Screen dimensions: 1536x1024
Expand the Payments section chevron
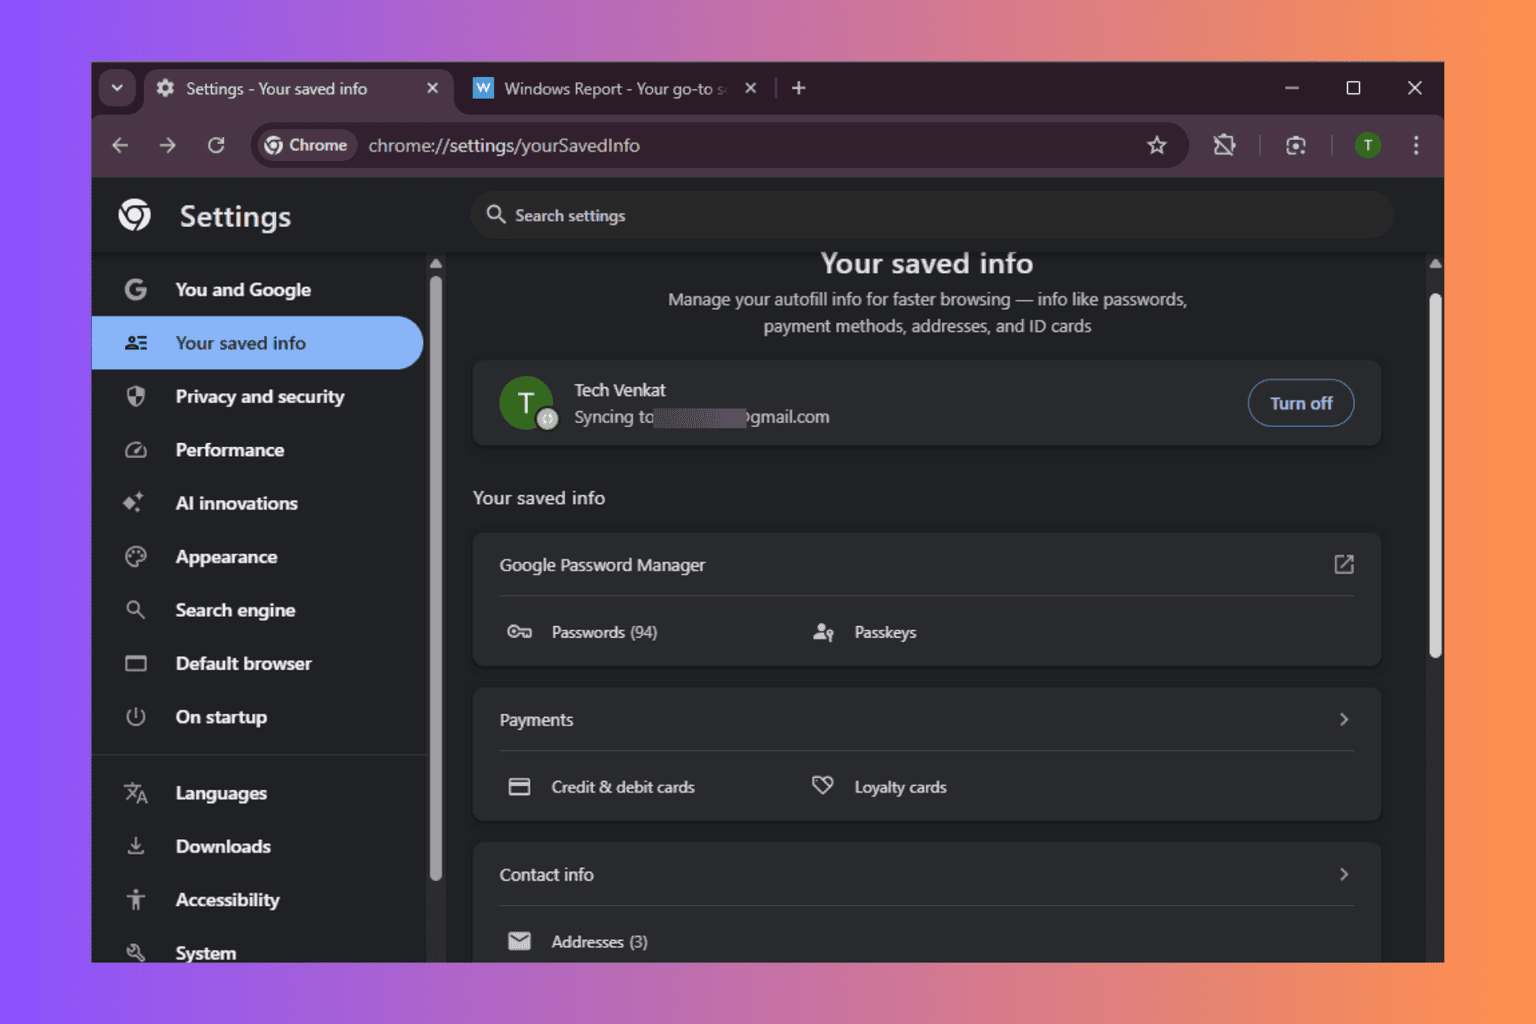(x=1344, y=720)
